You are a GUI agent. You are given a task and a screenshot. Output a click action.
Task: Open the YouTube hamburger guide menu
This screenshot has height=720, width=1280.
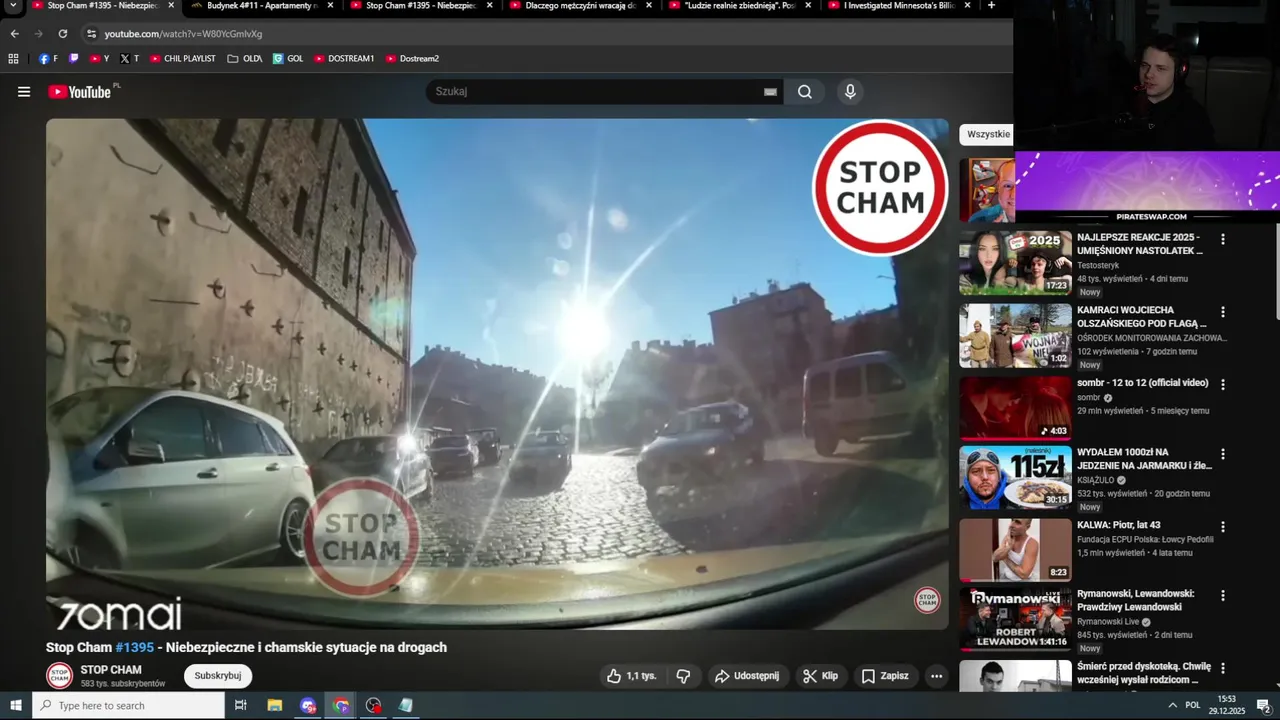click(x=24, y=92)
